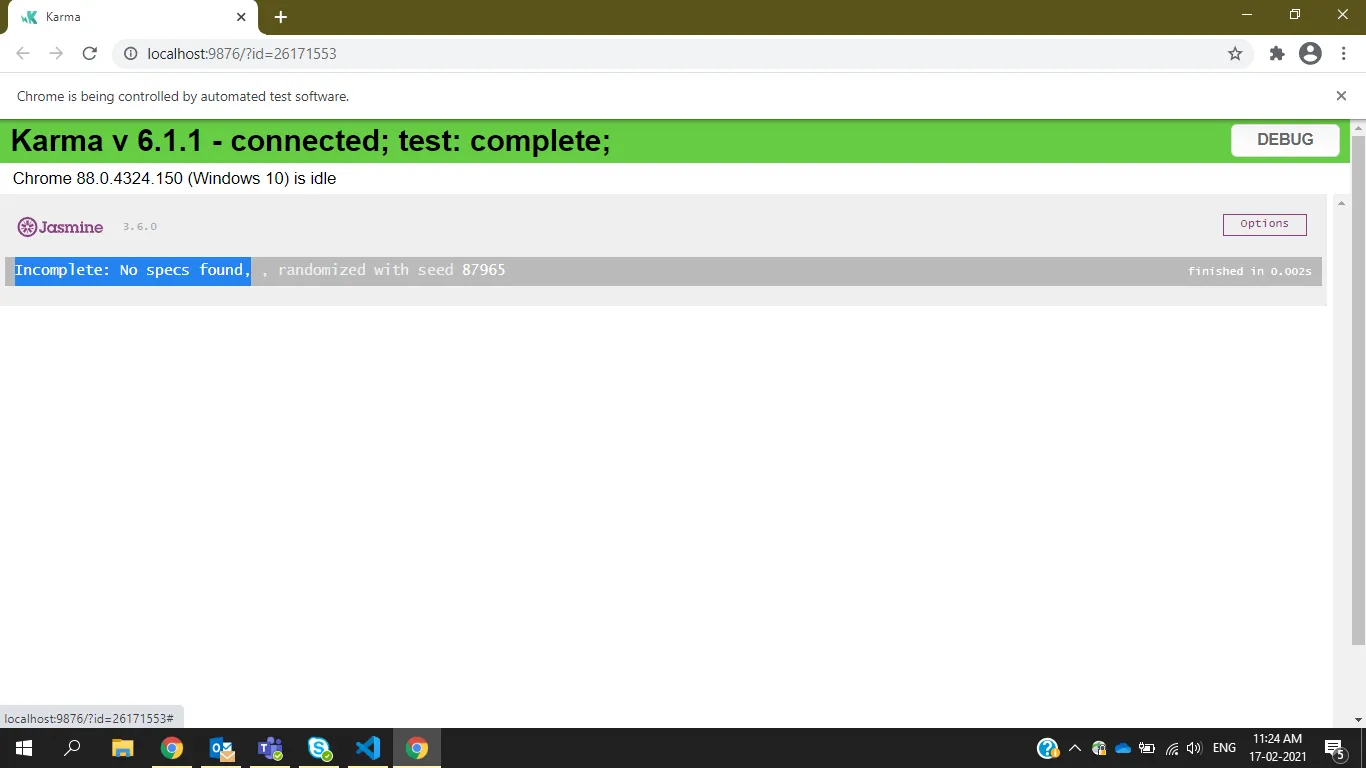This screenshot has height=768, width=1366.
Task: Click the globe with padlock tray icon
Action: point(1099,748)
